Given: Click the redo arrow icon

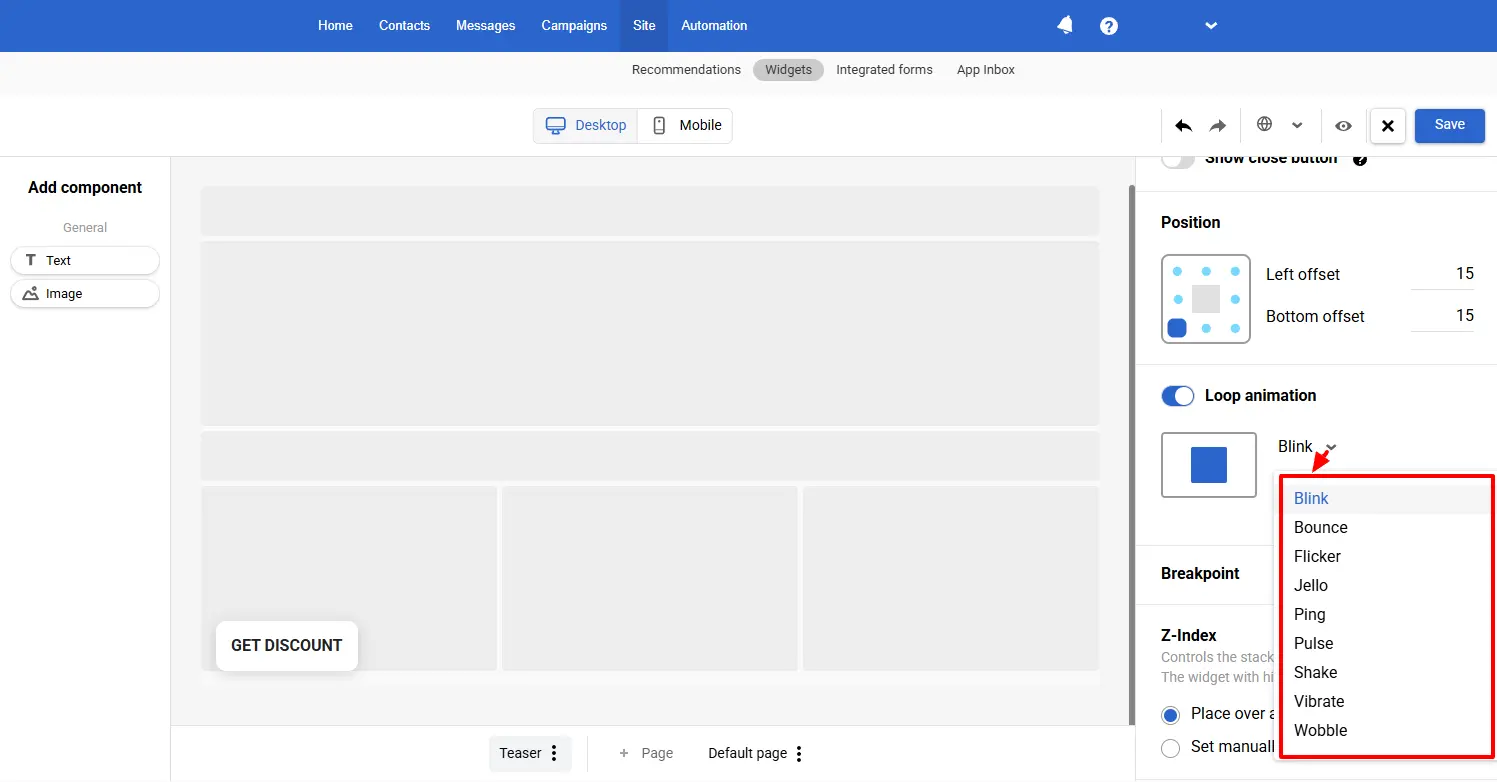Looking at the screenshot, I should 1217,126.
